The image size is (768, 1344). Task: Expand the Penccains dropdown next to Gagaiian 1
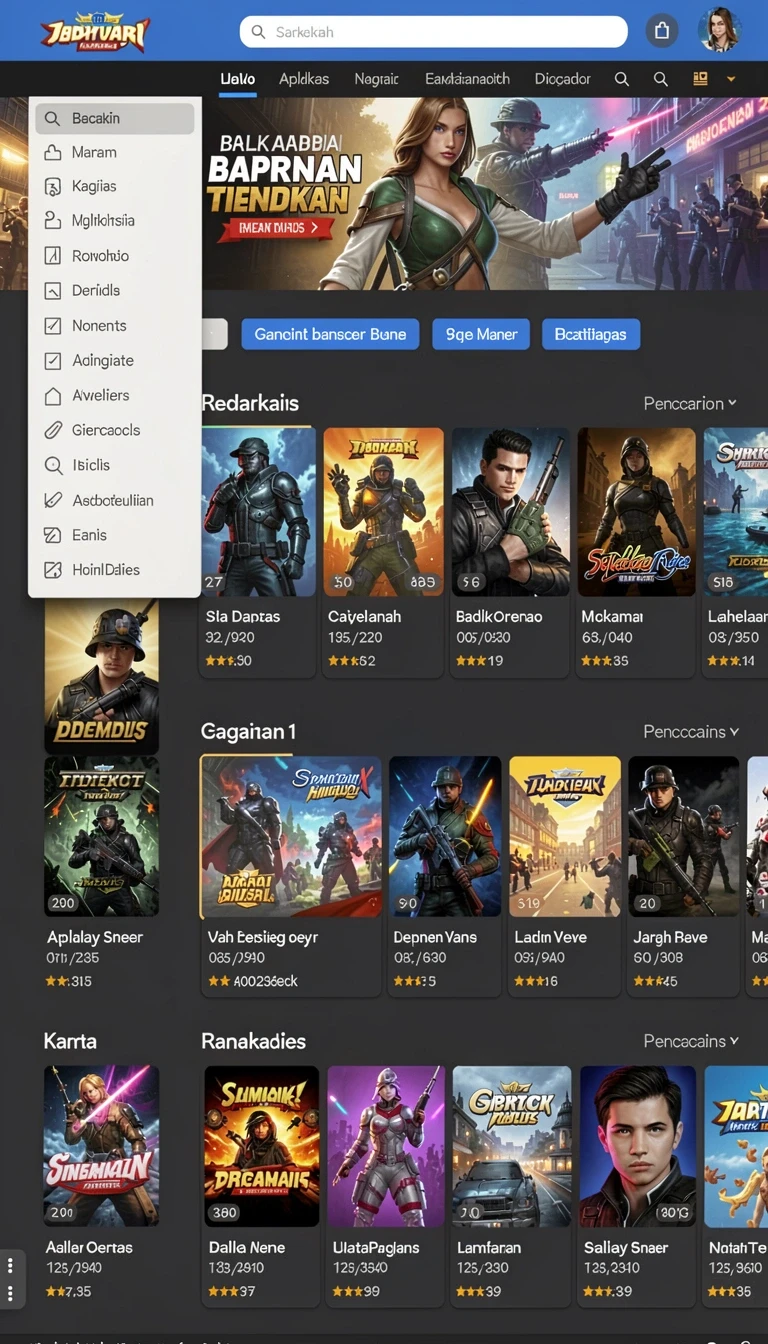tap(691, 732)
